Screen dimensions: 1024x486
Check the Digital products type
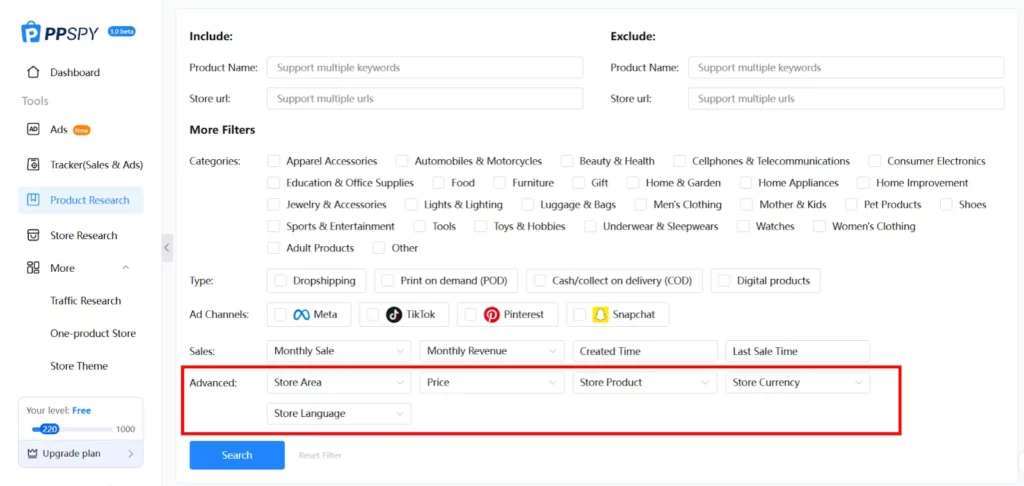724,281
